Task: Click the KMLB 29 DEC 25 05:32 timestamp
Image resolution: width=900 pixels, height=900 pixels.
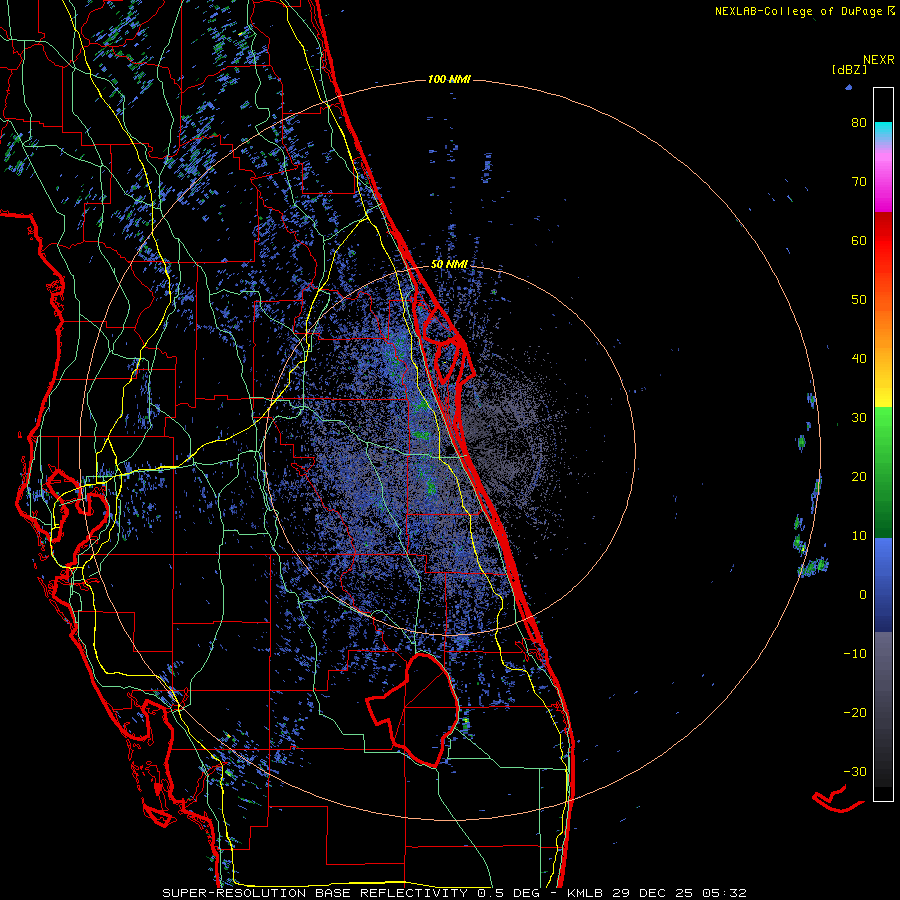Action: (x=657, y=893)
